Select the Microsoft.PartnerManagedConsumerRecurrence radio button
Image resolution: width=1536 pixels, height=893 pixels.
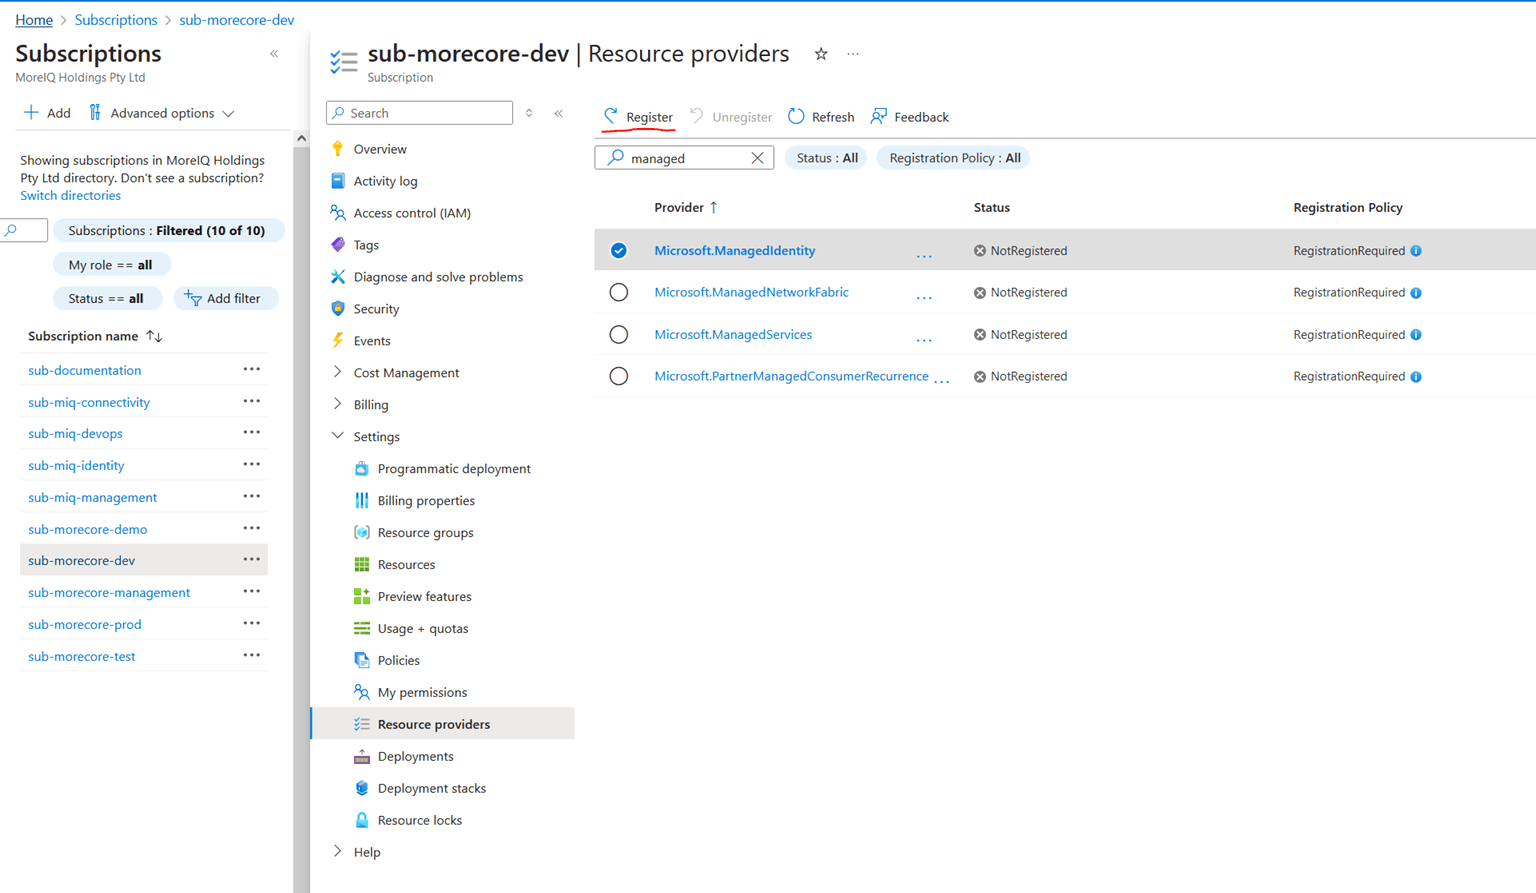coord(619,376)
